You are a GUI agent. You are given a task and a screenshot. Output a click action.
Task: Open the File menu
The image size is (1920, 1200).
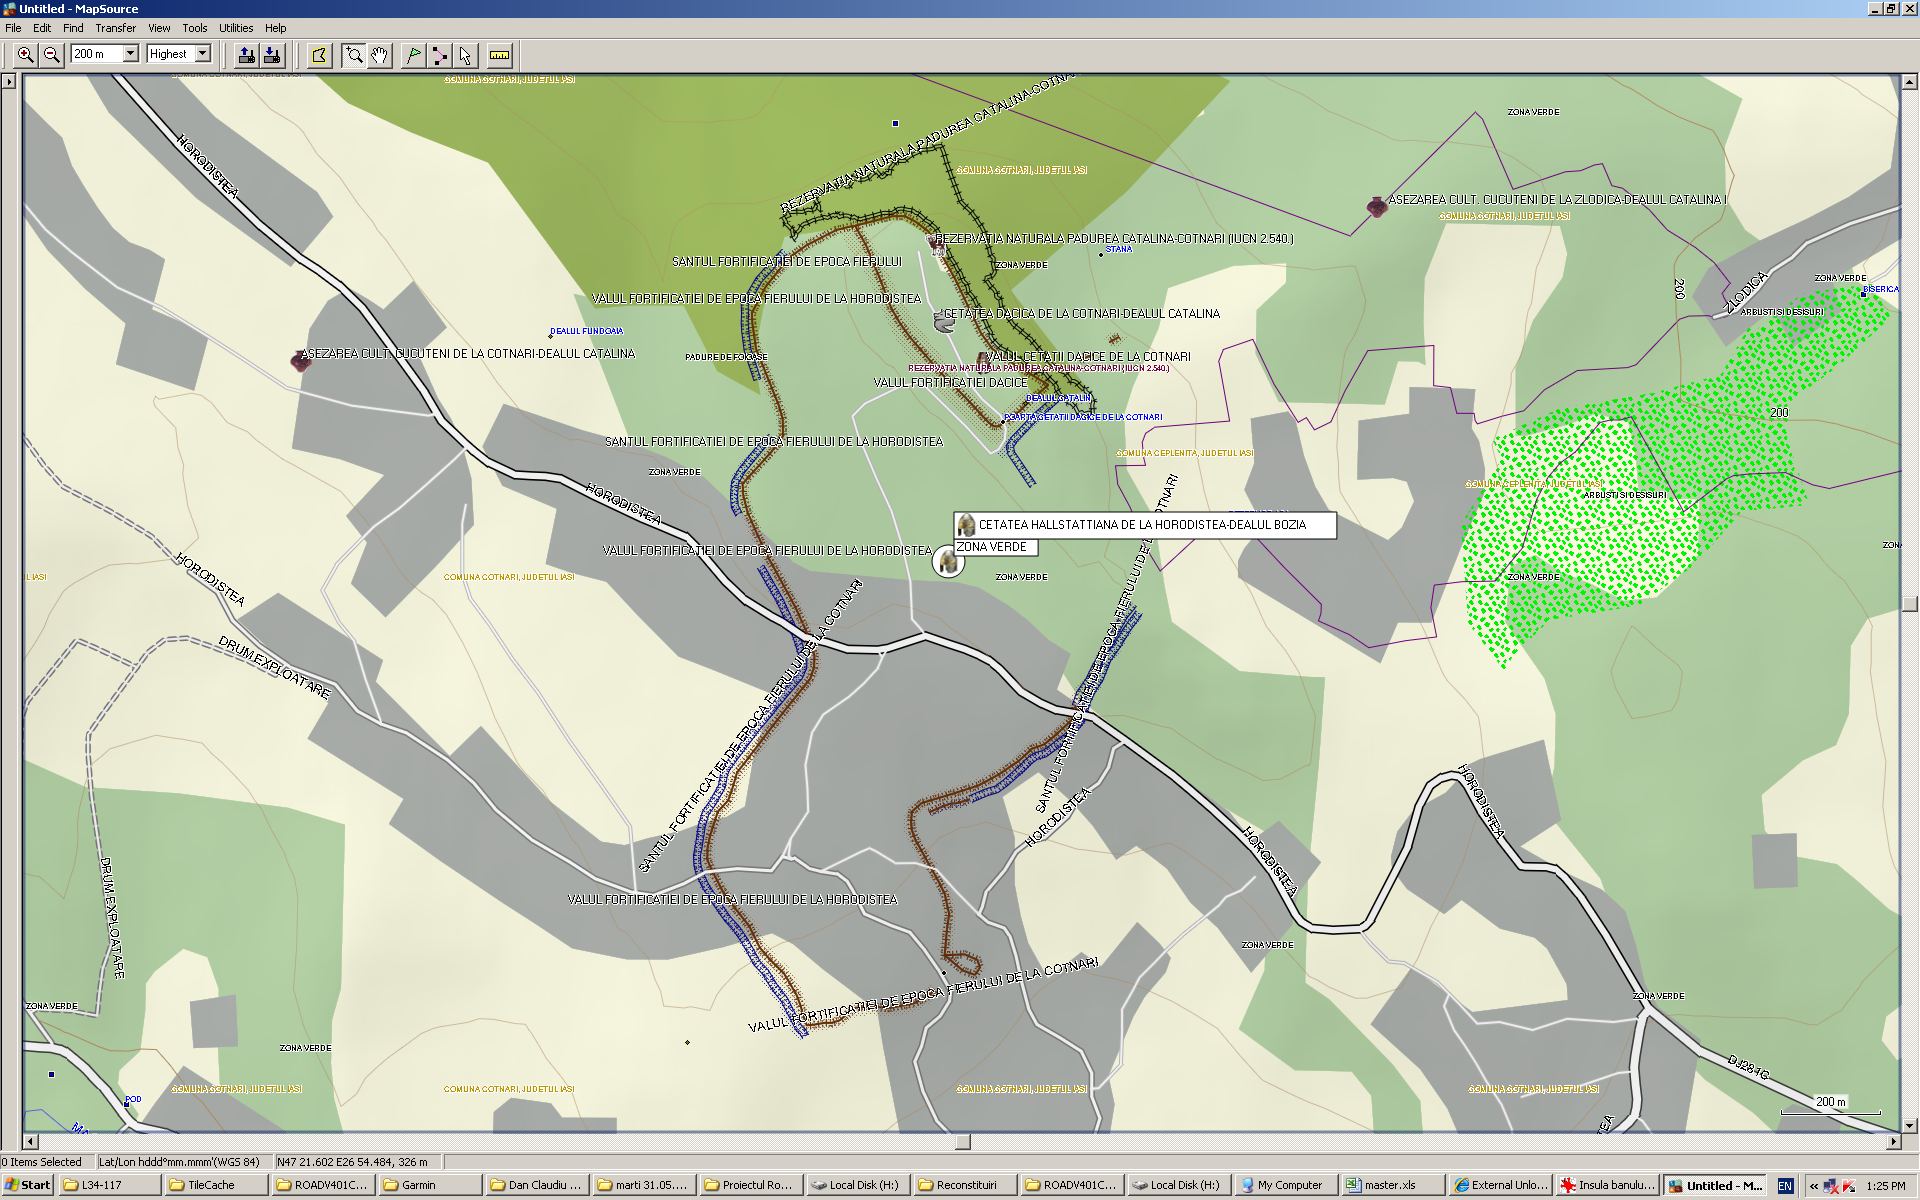click(13, 28)
